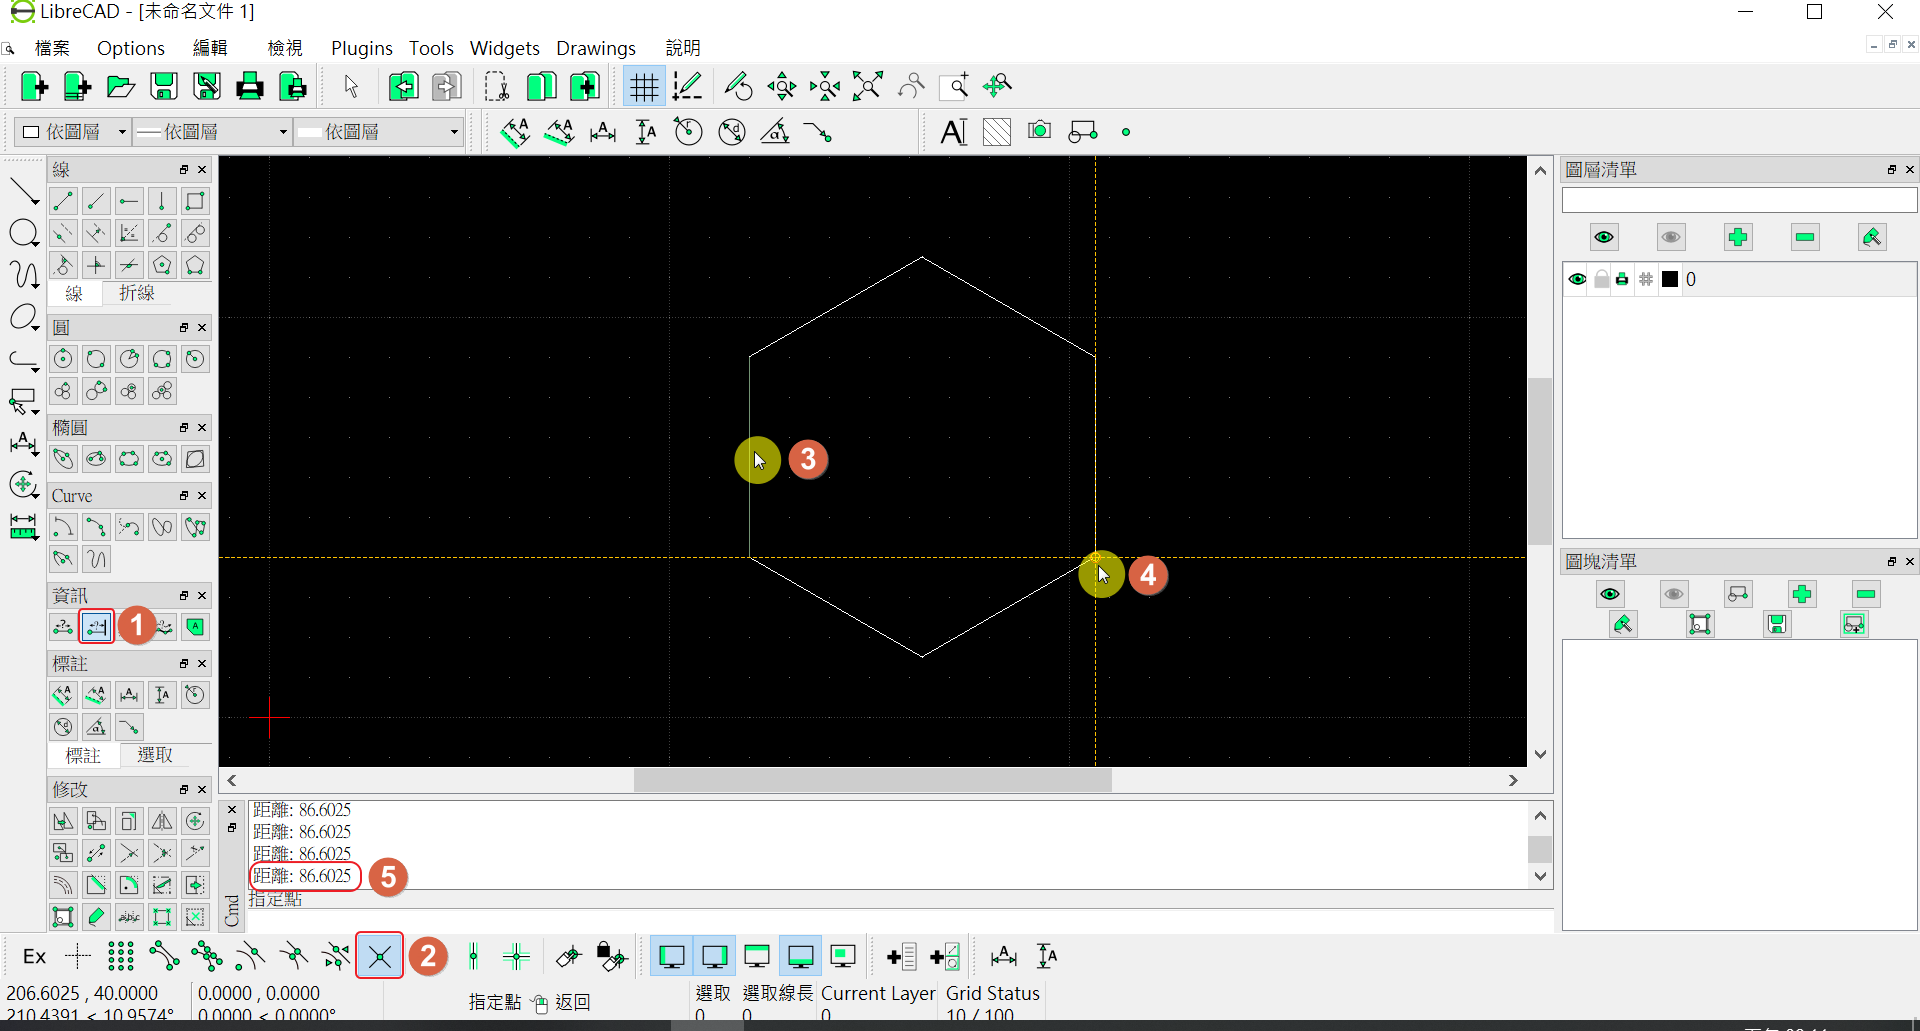Select the Hatch tool icon

coord(997,132)
